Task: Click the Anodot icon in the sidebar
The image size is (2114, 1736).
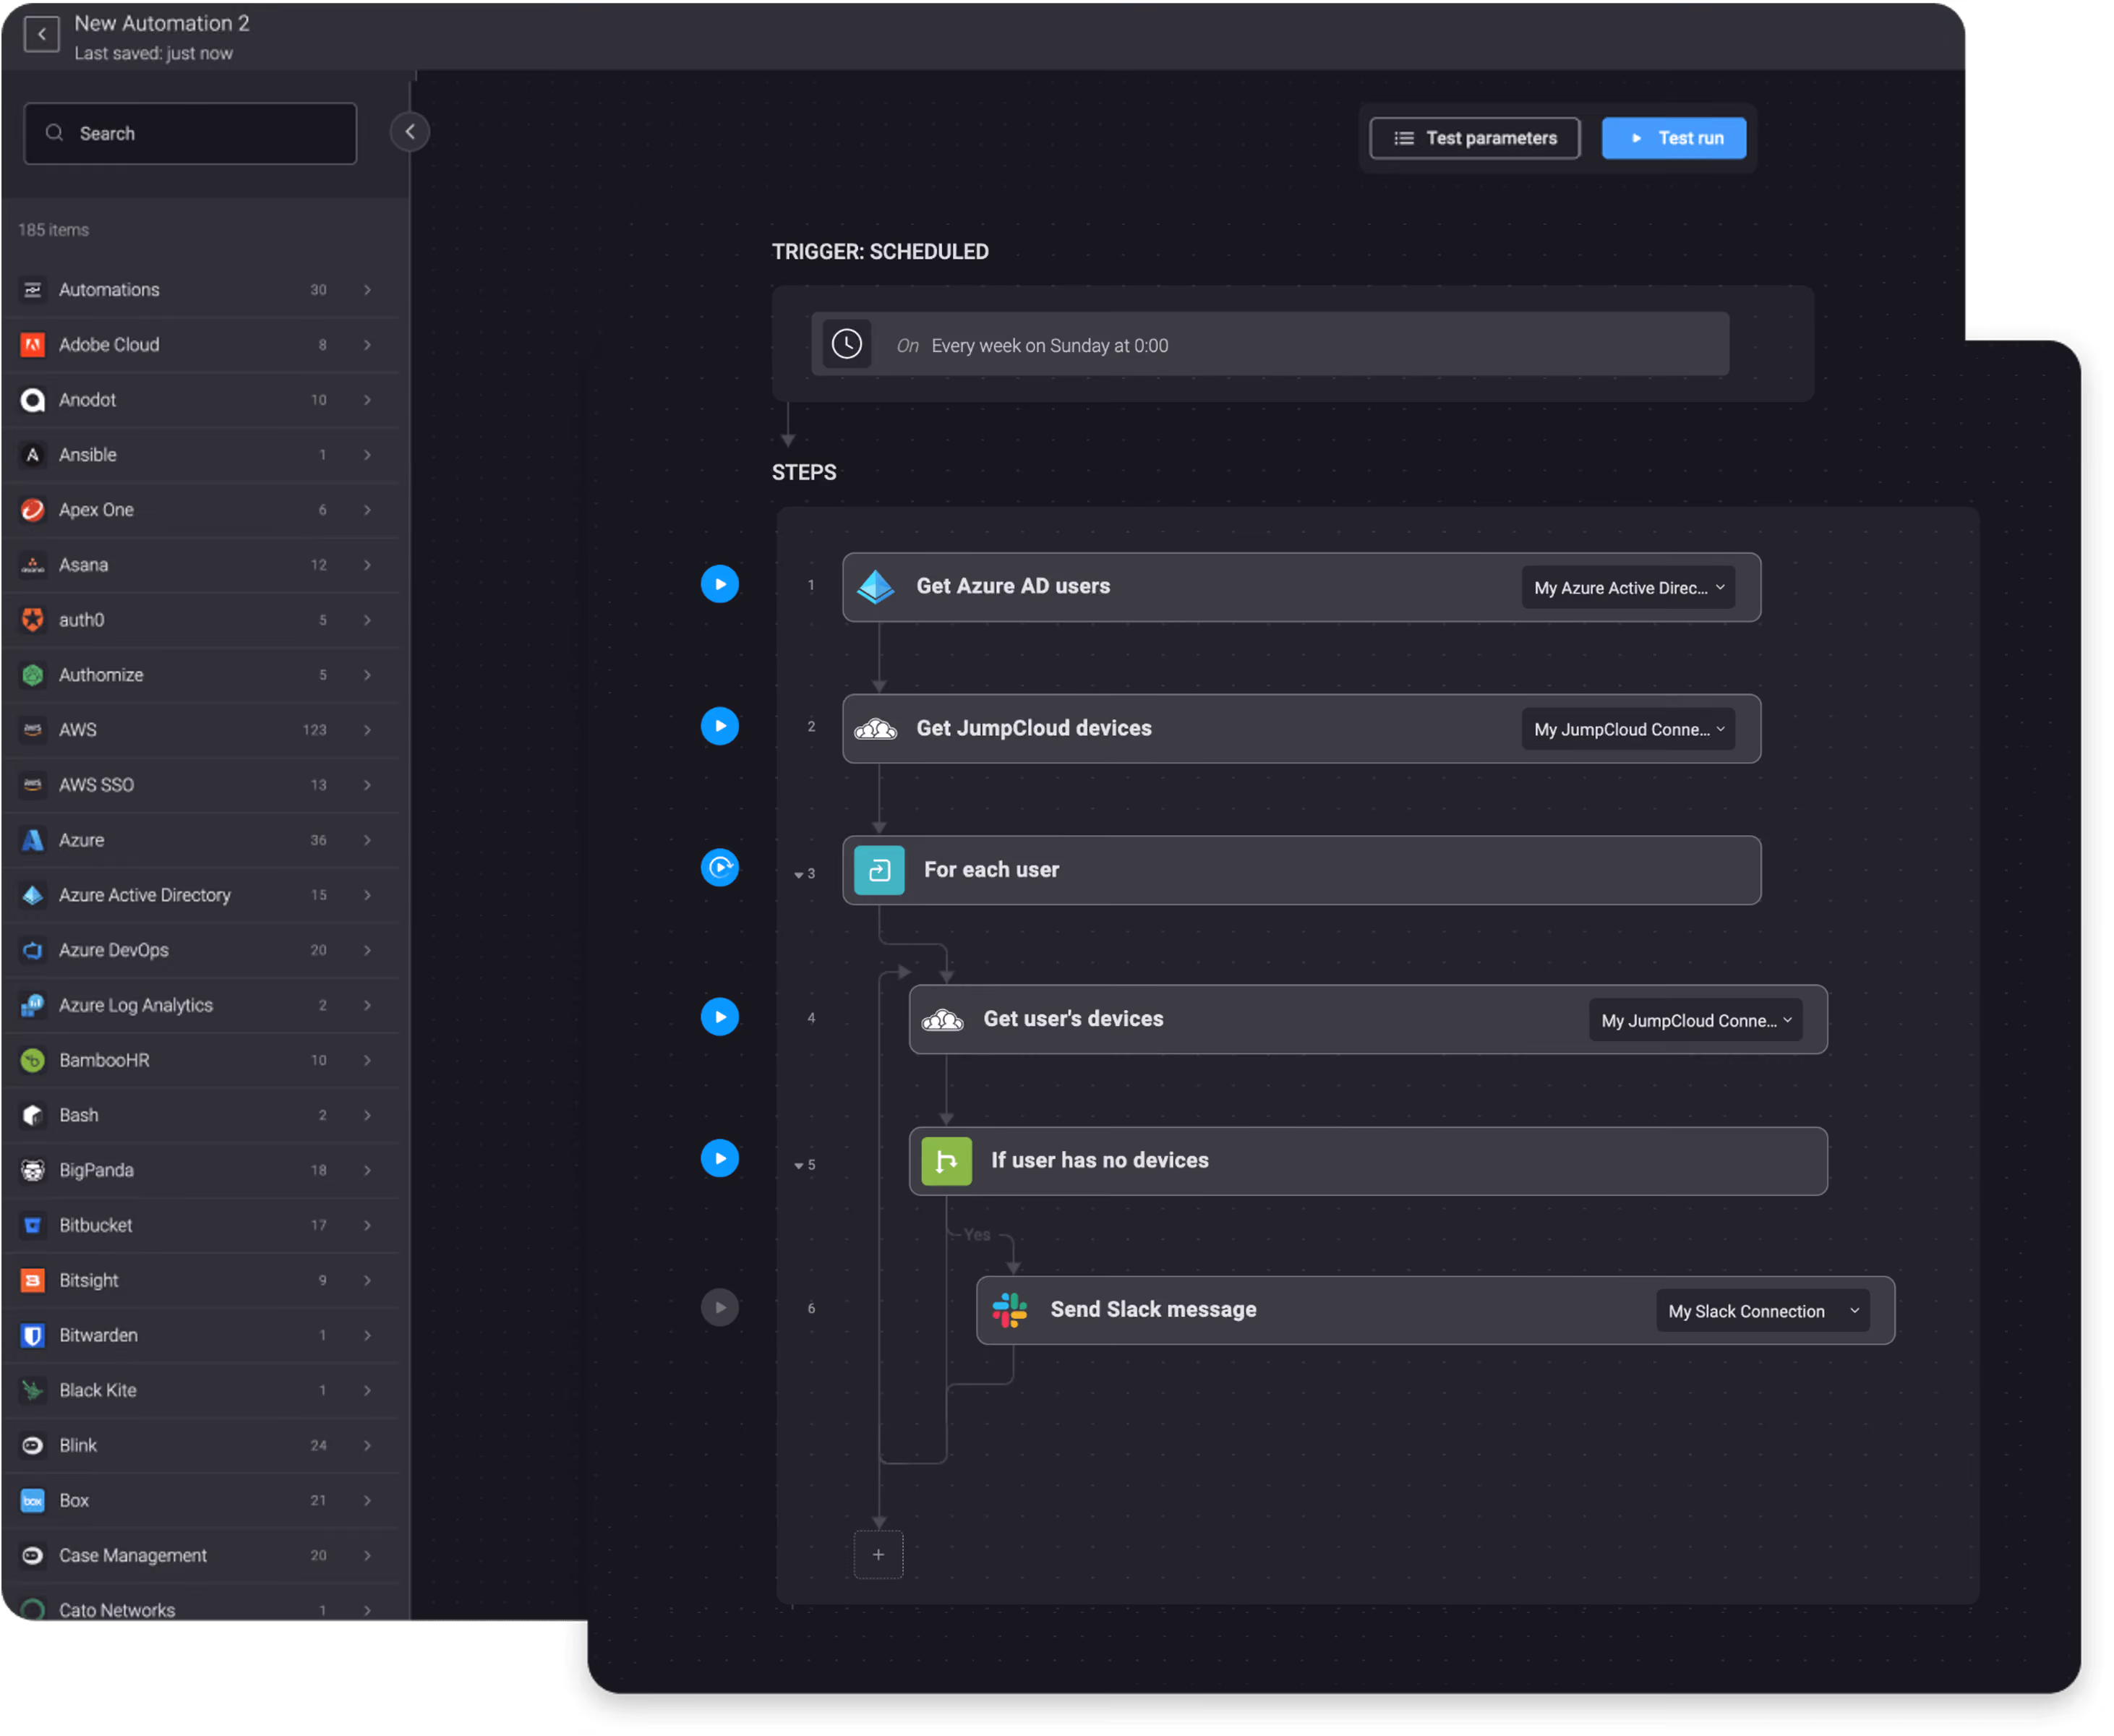Action: click(33, 400)
